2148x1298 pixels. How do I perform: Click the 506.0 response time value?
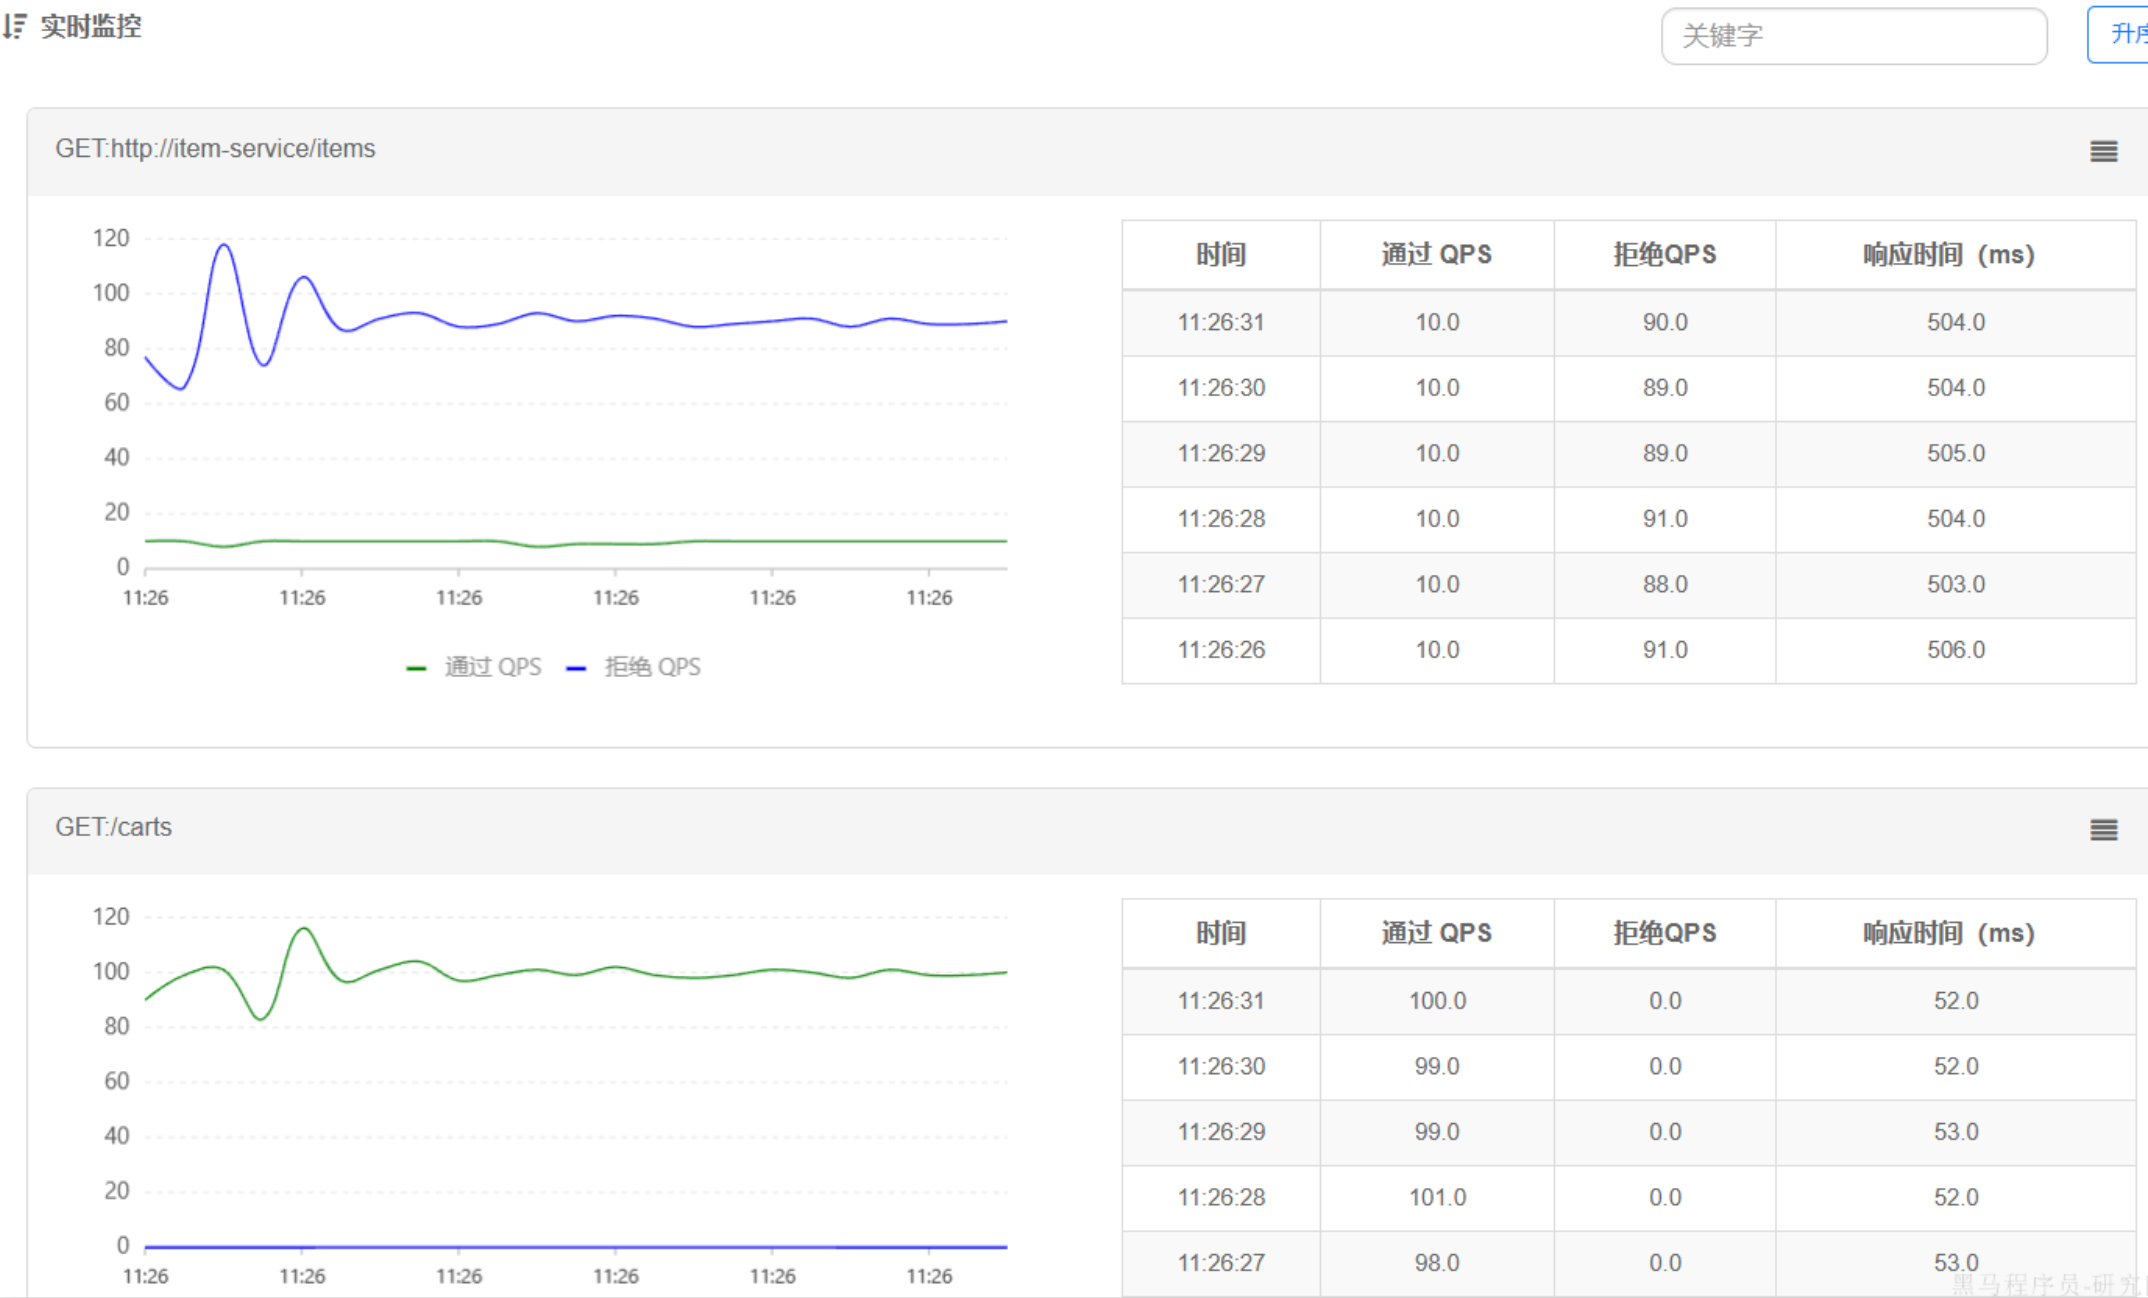(x=1956, y=649)
